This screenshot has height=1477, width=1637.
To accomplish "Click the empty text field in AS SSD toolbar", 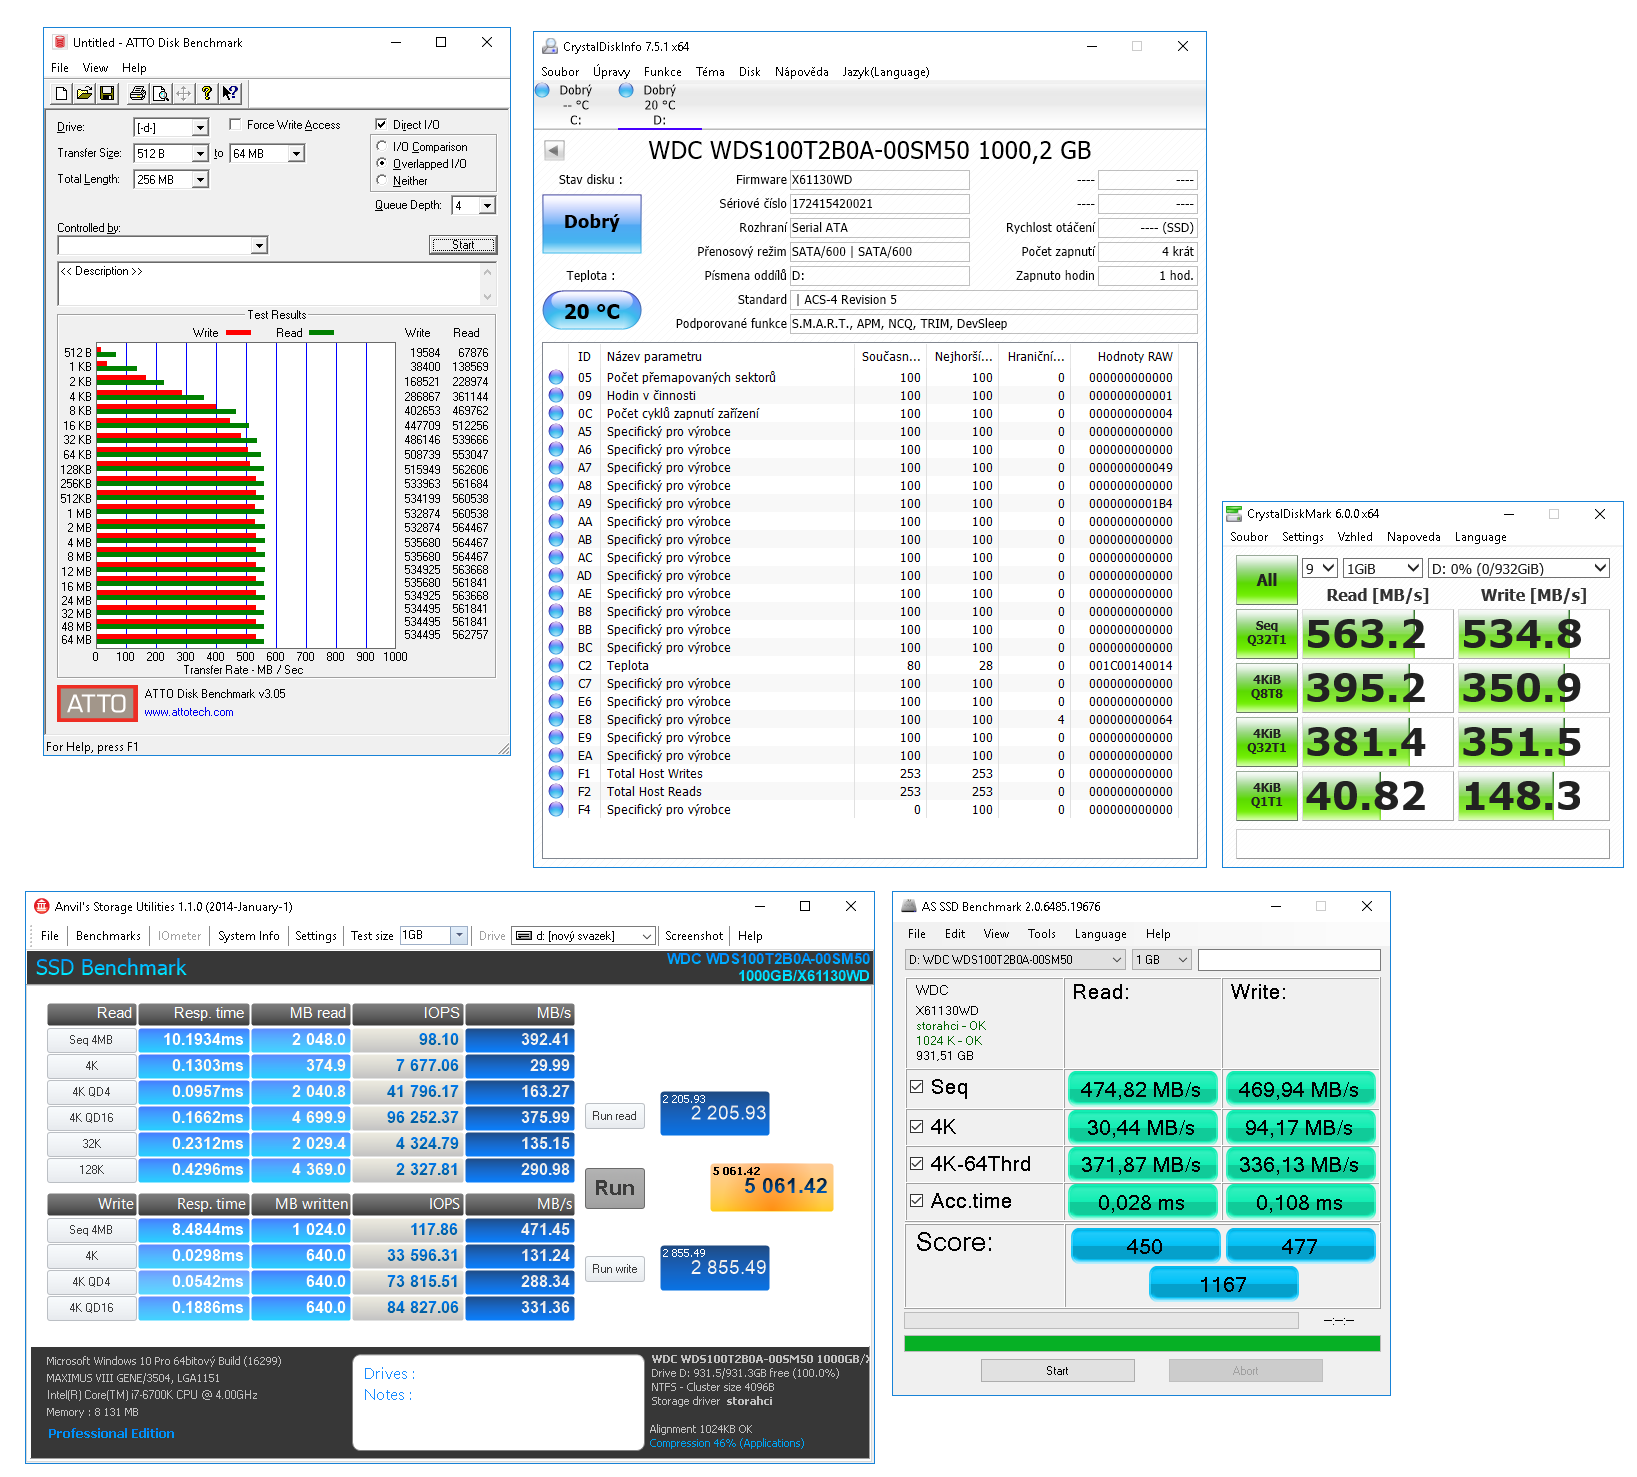I will 1289,960.
